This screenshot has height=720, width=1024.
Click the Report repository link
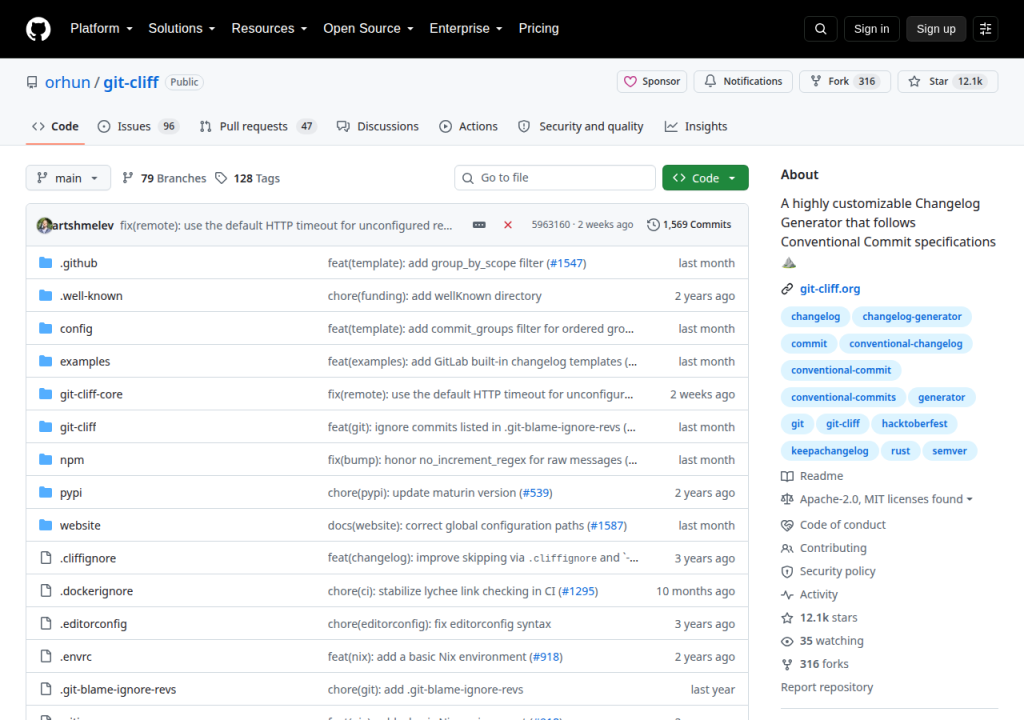(x=827, y=687)
